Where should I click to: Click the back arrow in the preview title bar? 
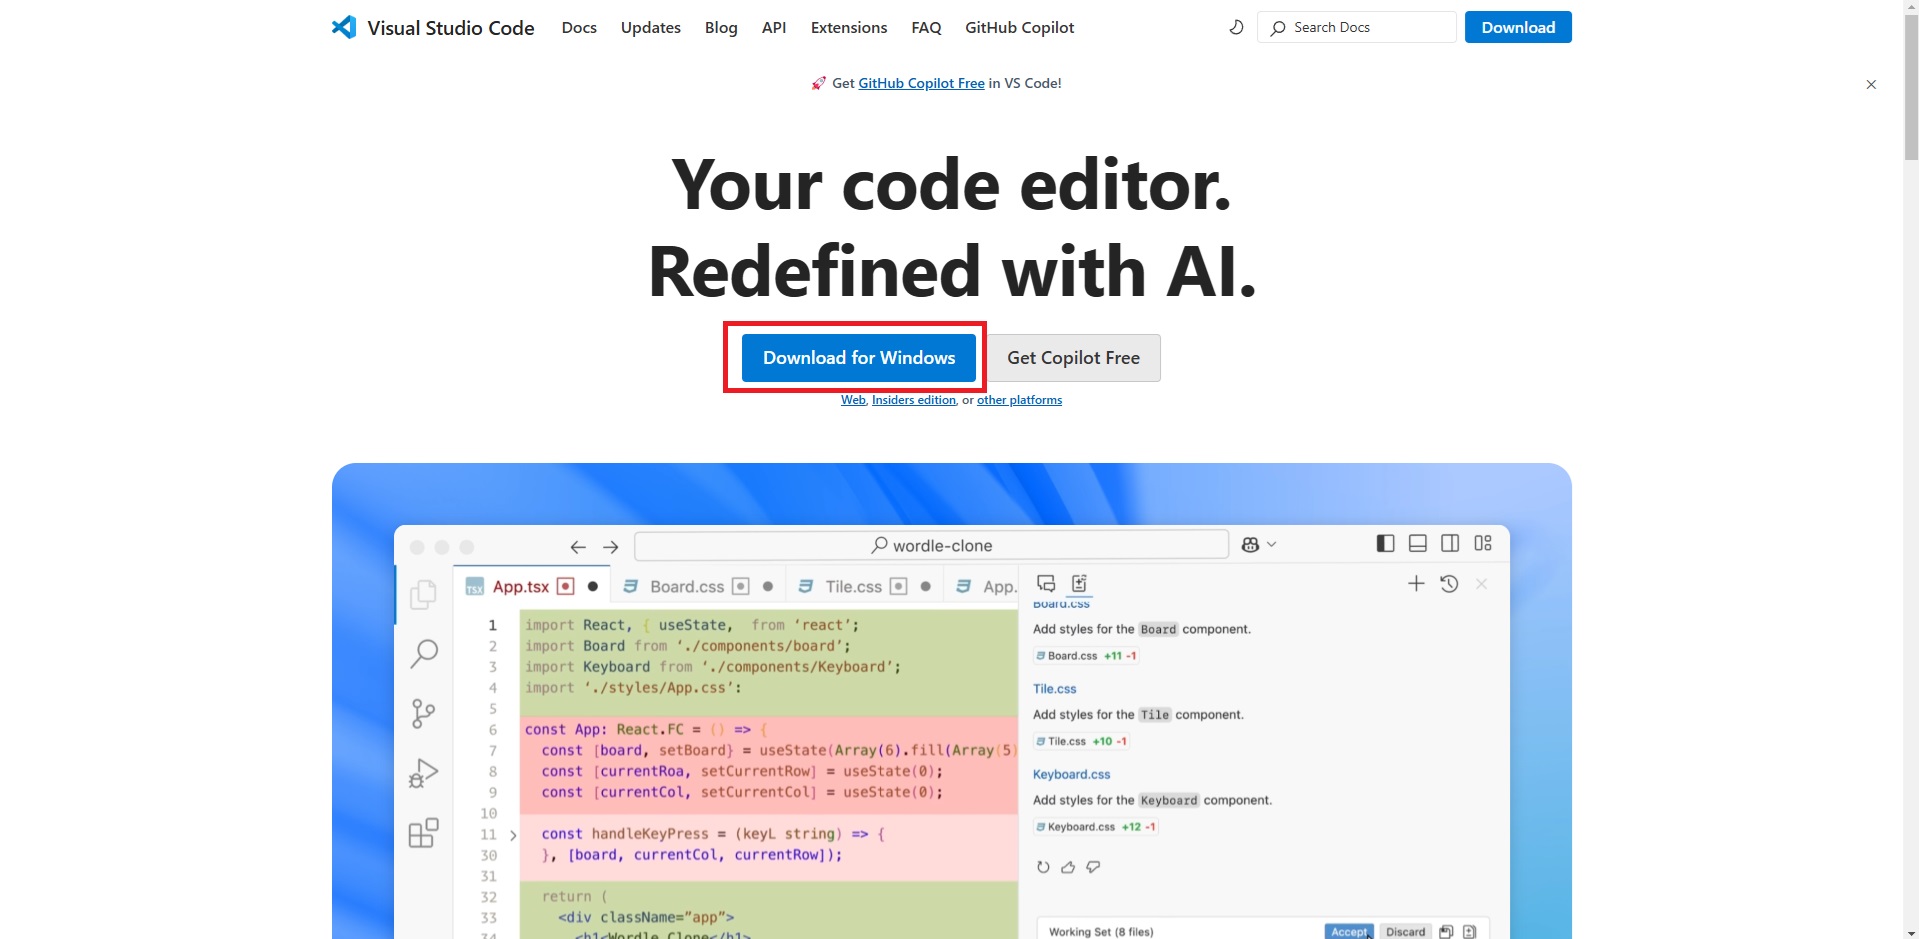(578, 547)
